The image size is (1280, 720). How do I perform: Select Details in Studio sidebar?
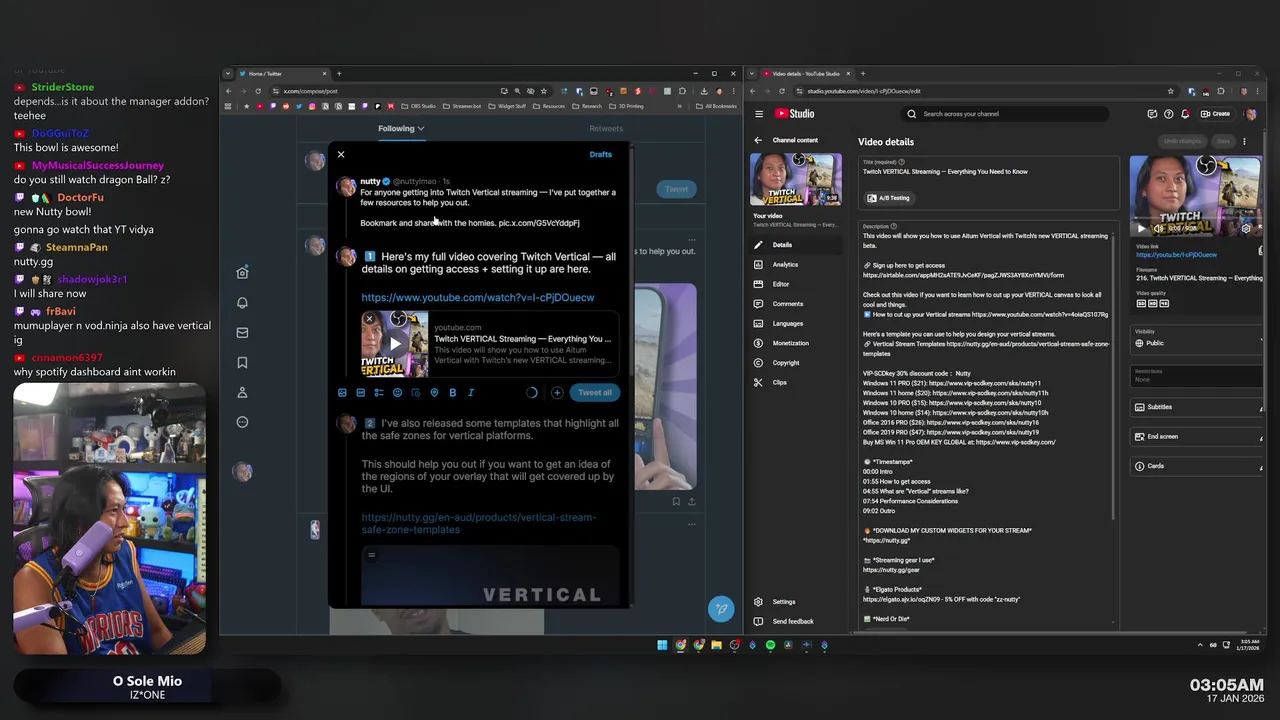coord(796,245)
